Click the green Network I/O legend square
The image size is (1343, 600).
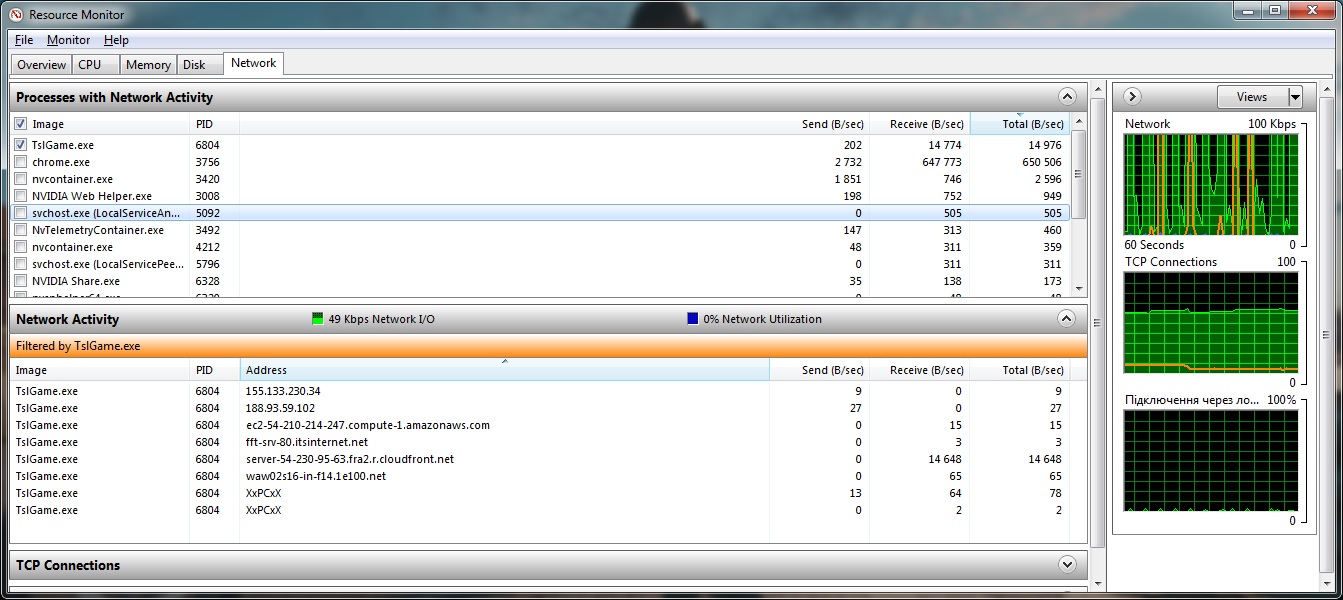pos(318,319)
